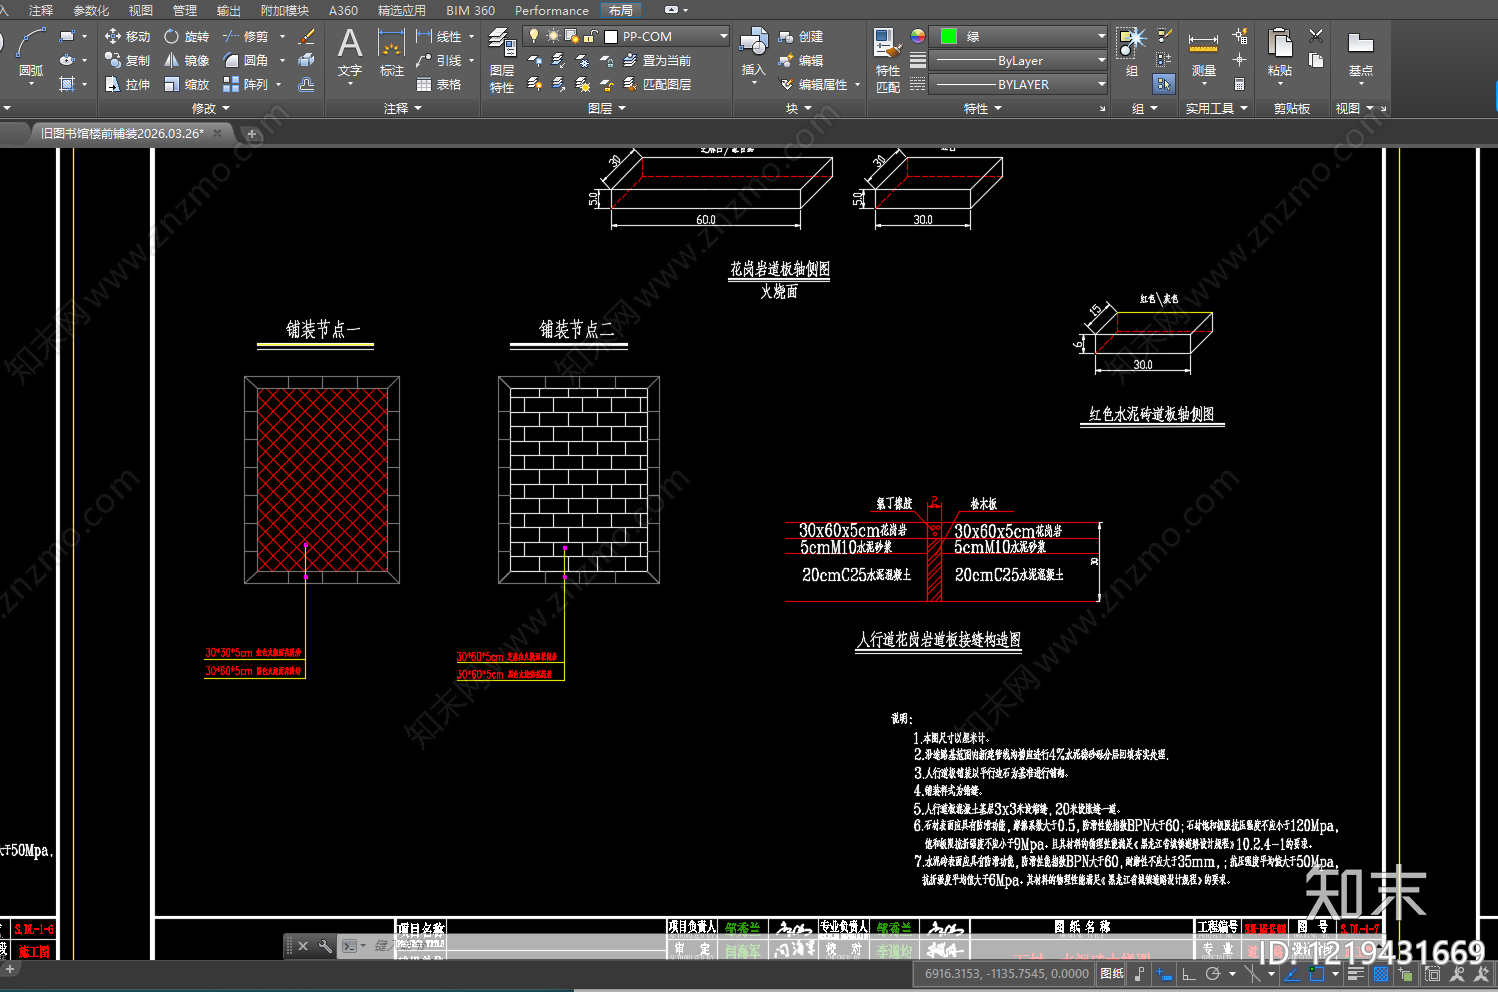Click the Erase tool icon in Modify panel
Image resolution: width=1498 pixels, height=992 pixels.
point(307,37)
